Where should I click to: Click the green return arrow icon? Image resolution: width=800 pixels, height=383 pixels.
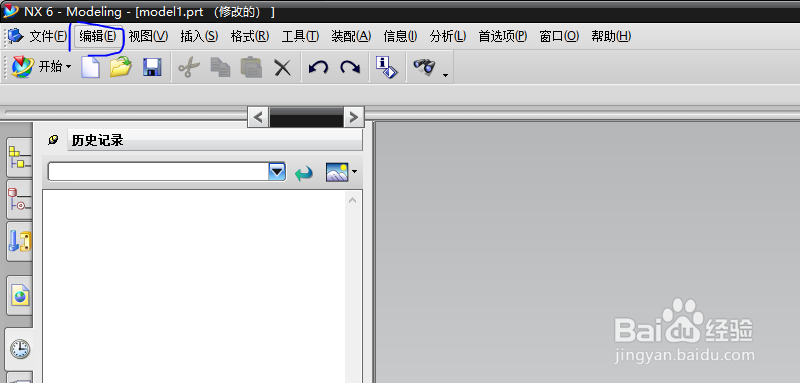click(x=304, y=173)
